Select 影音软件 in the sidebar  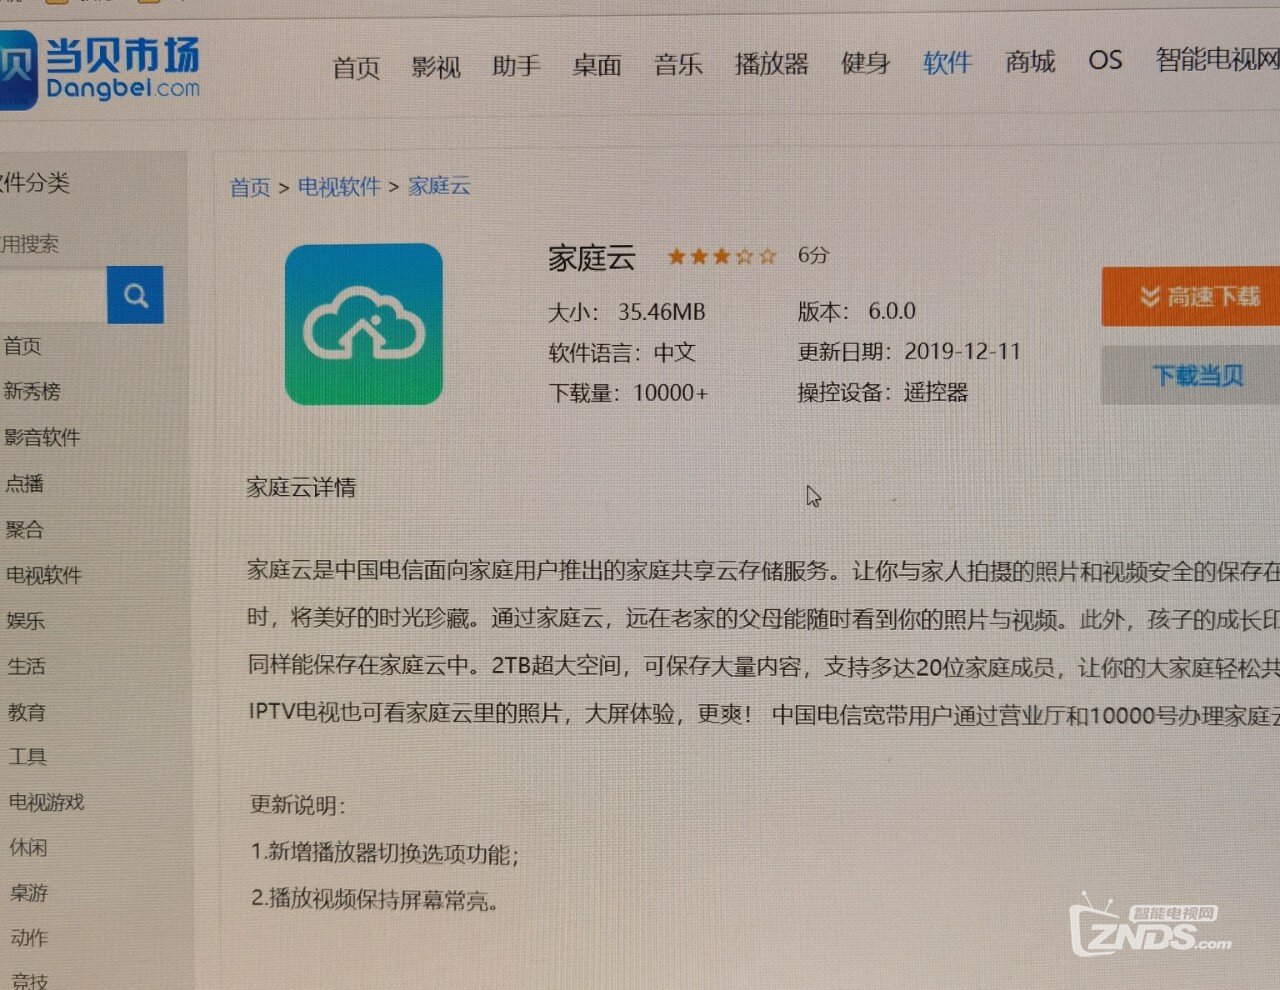click(42, 437)
